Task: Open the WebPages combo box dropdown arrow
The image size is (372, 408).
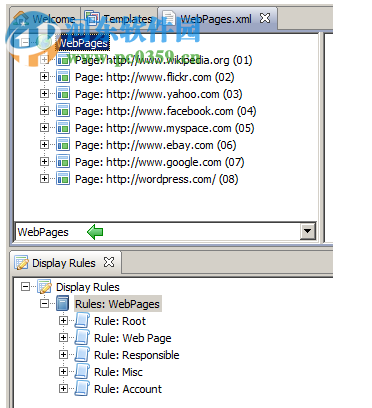Action: pos(307,231)
